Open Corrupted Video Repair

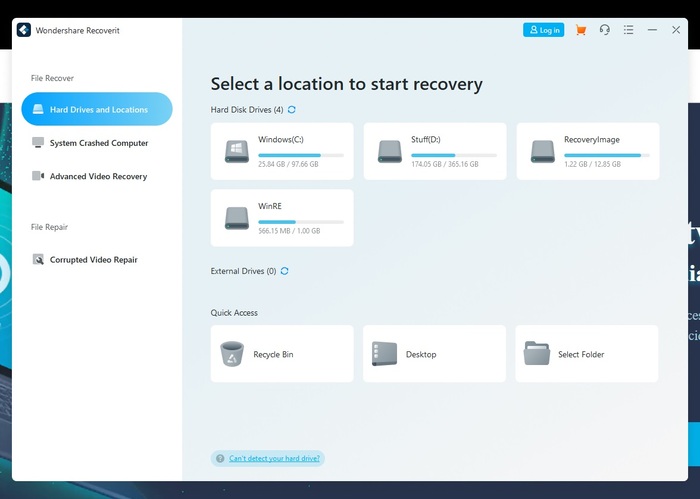pyautogui.click(x=93, y=260)
